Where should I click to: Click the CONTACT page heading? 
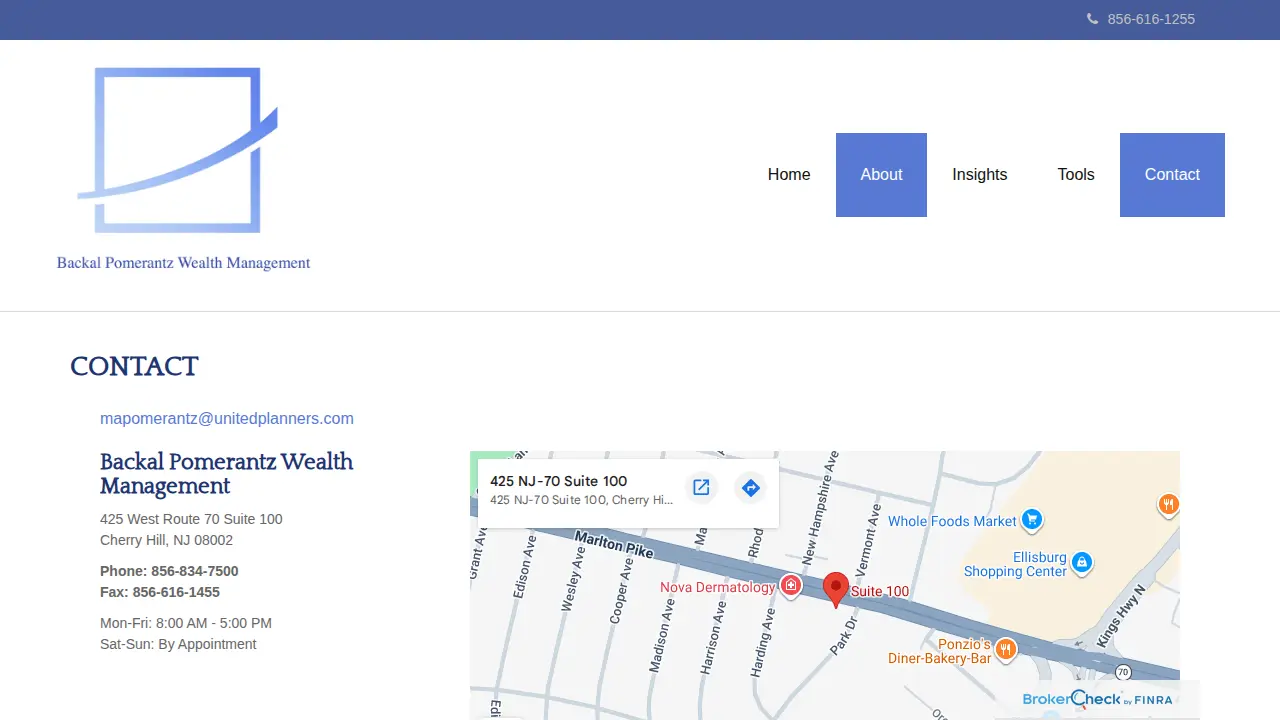pyautogui.click(x=134, y=366)
